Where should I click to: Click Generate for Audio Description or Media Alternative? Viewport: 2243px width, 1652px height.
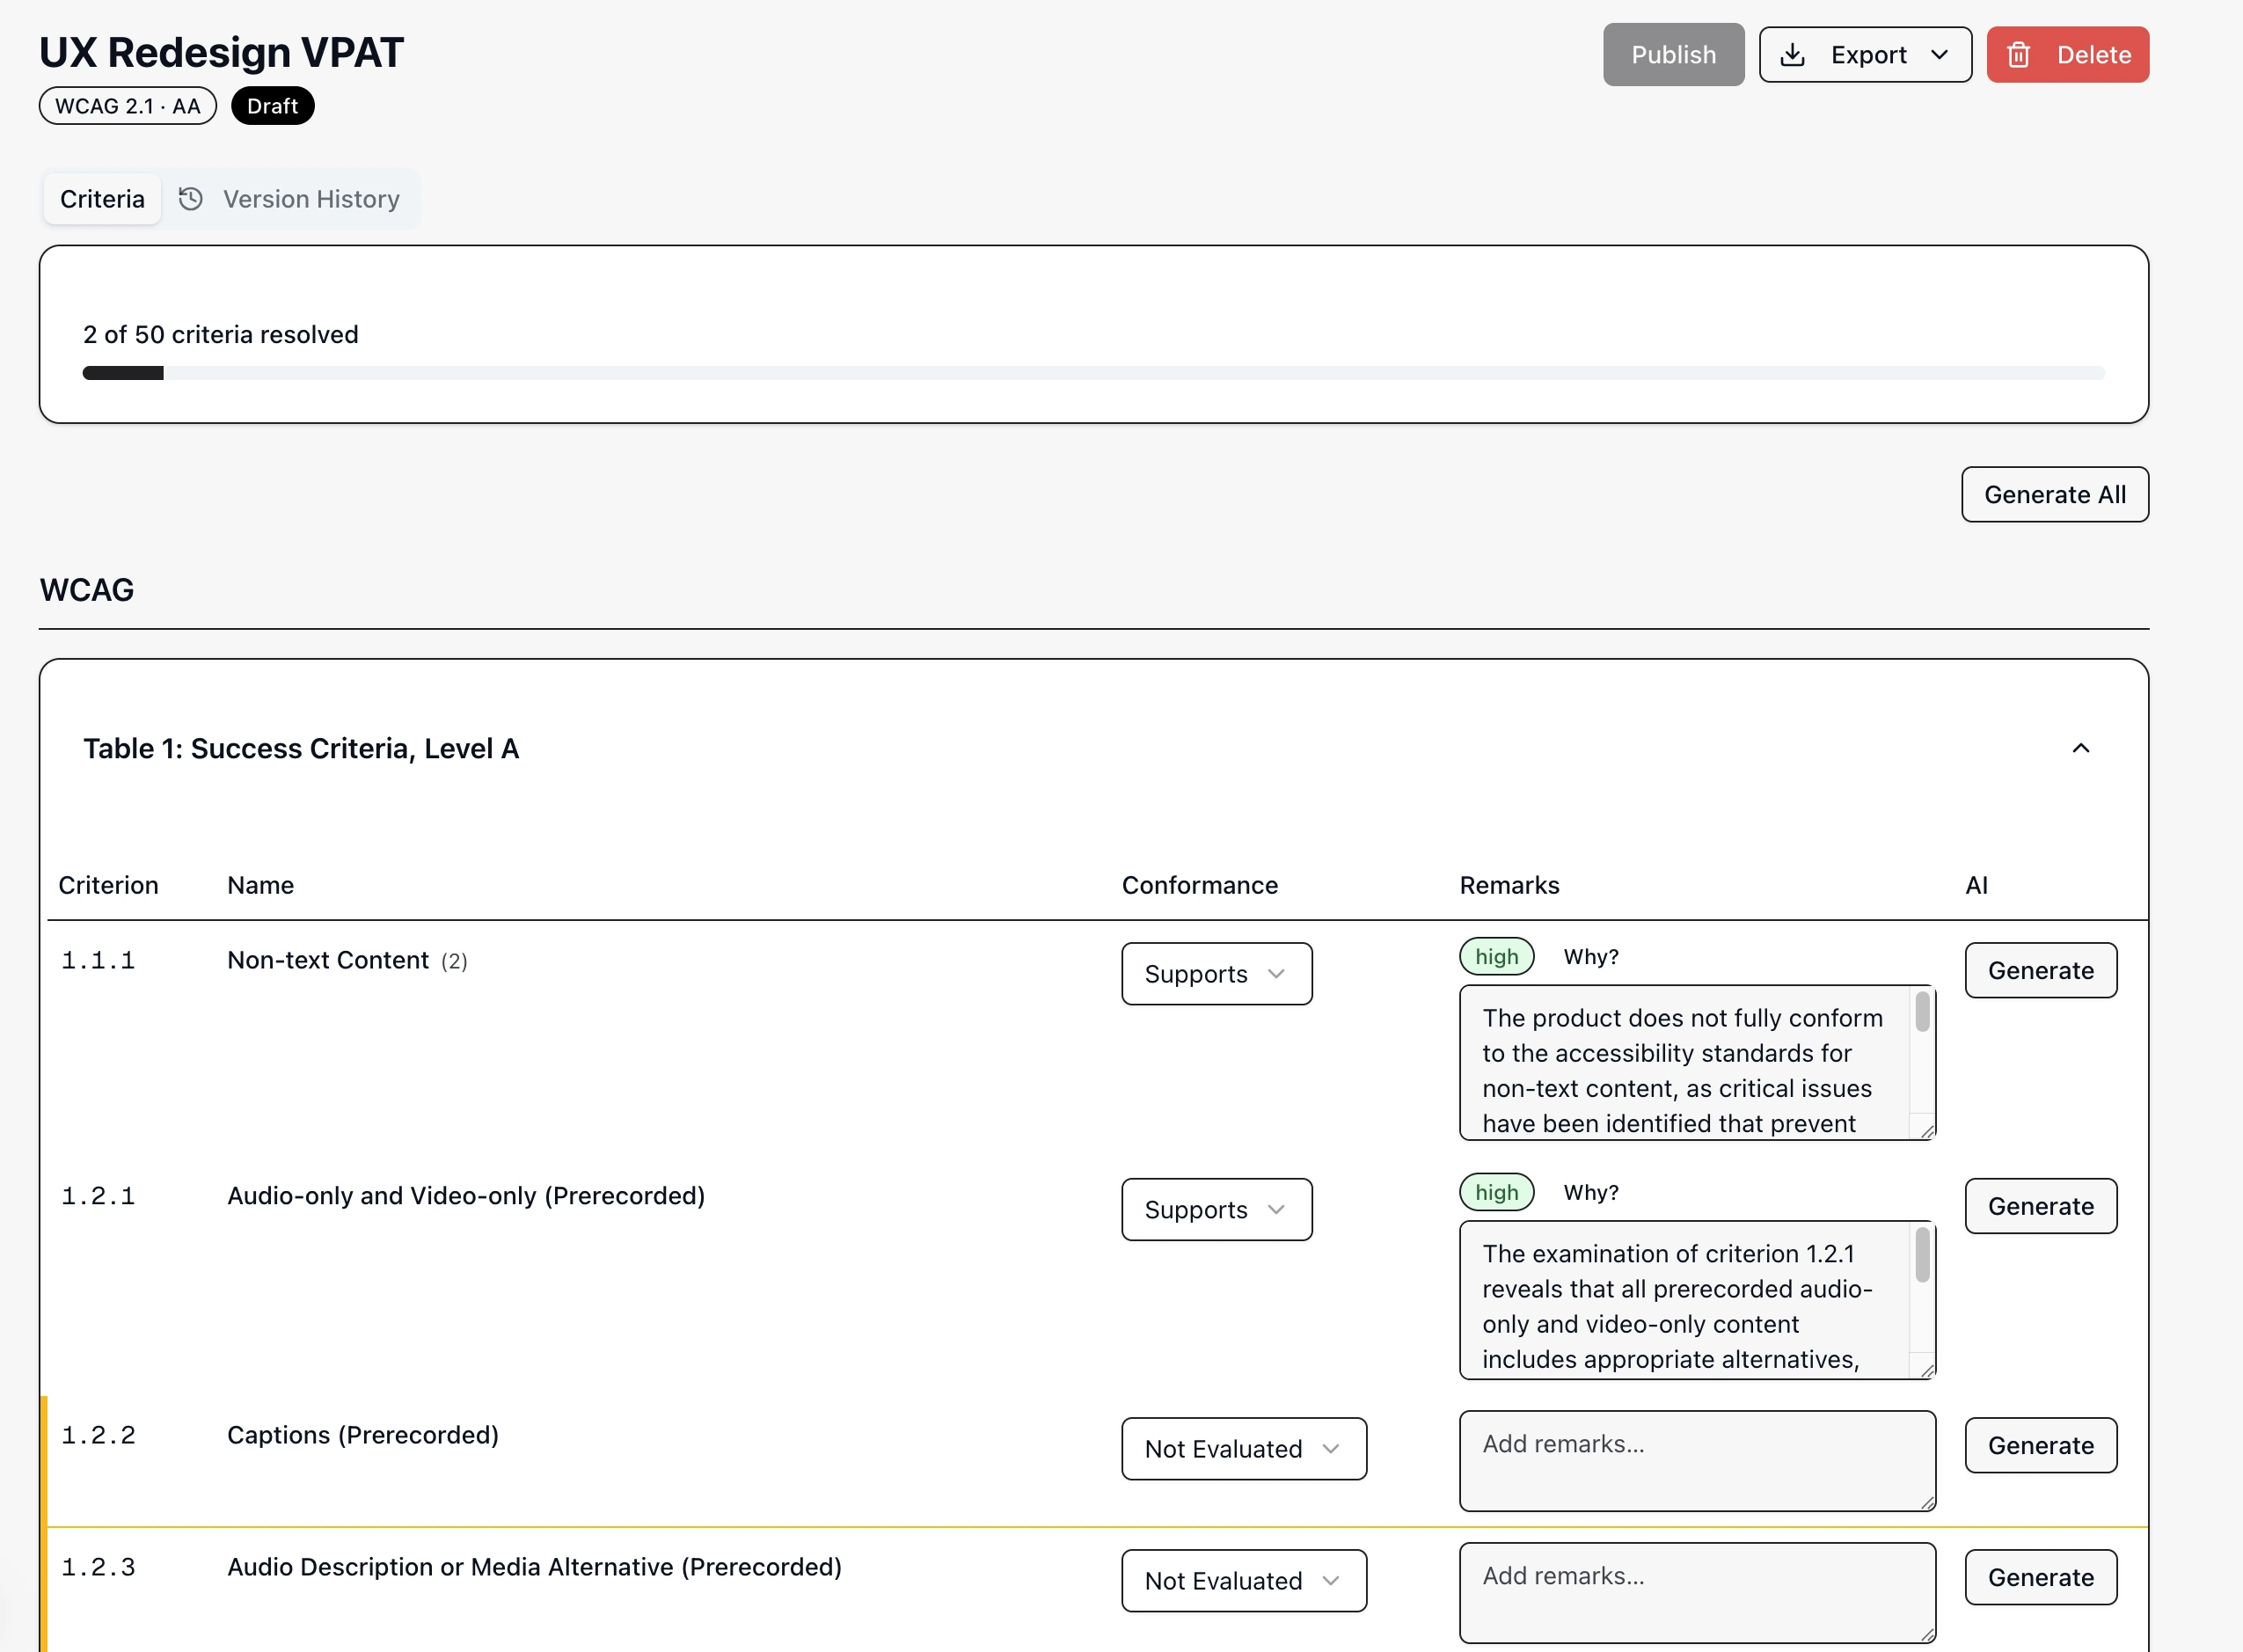pyautogui.click(x=2041, y=1577)
